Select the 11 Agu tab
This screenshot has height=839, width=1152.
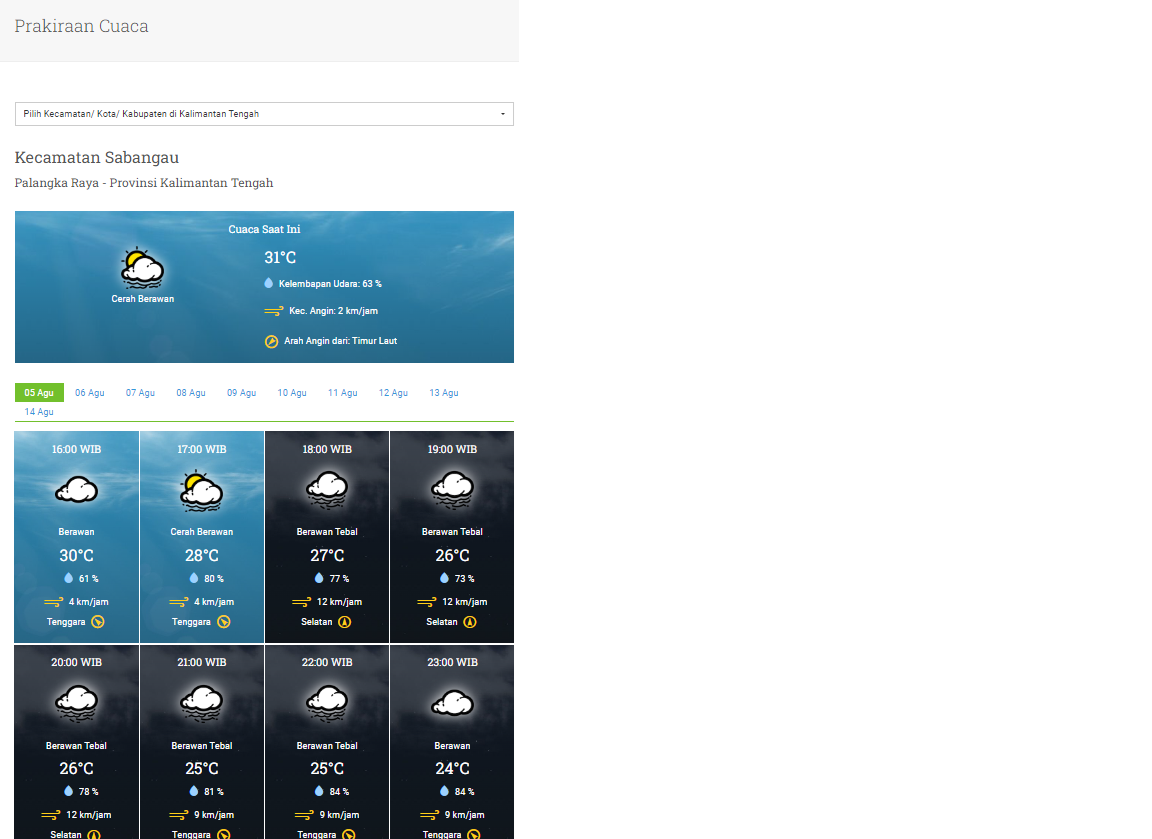(x=342, y=392)
